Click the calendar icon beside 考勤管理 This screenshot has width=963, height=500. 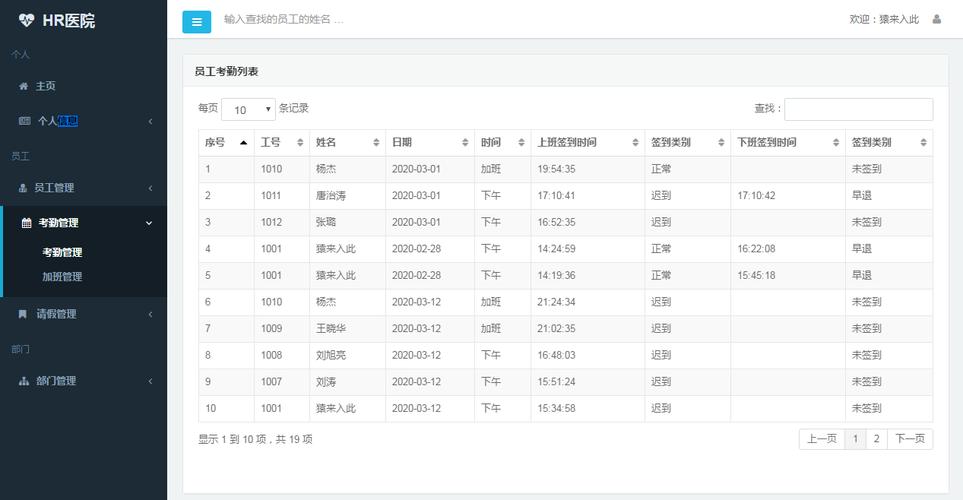point(26,223)
